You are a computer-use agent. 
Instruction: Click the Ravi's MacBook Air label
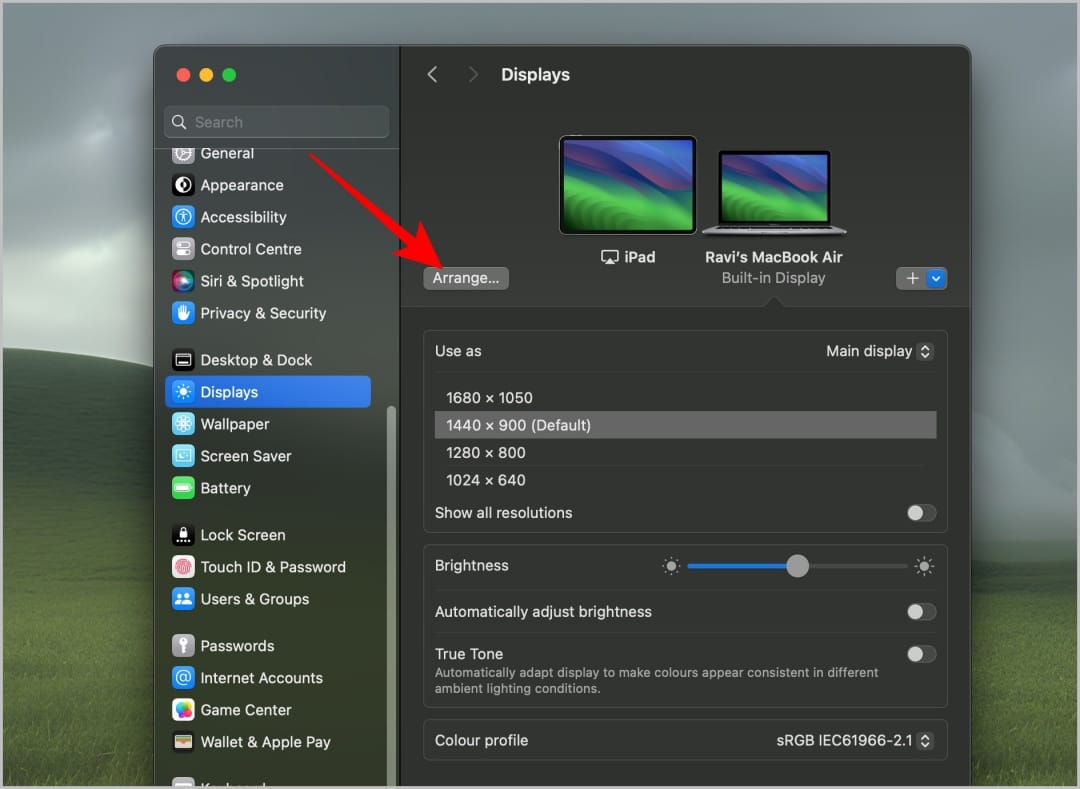773,257
